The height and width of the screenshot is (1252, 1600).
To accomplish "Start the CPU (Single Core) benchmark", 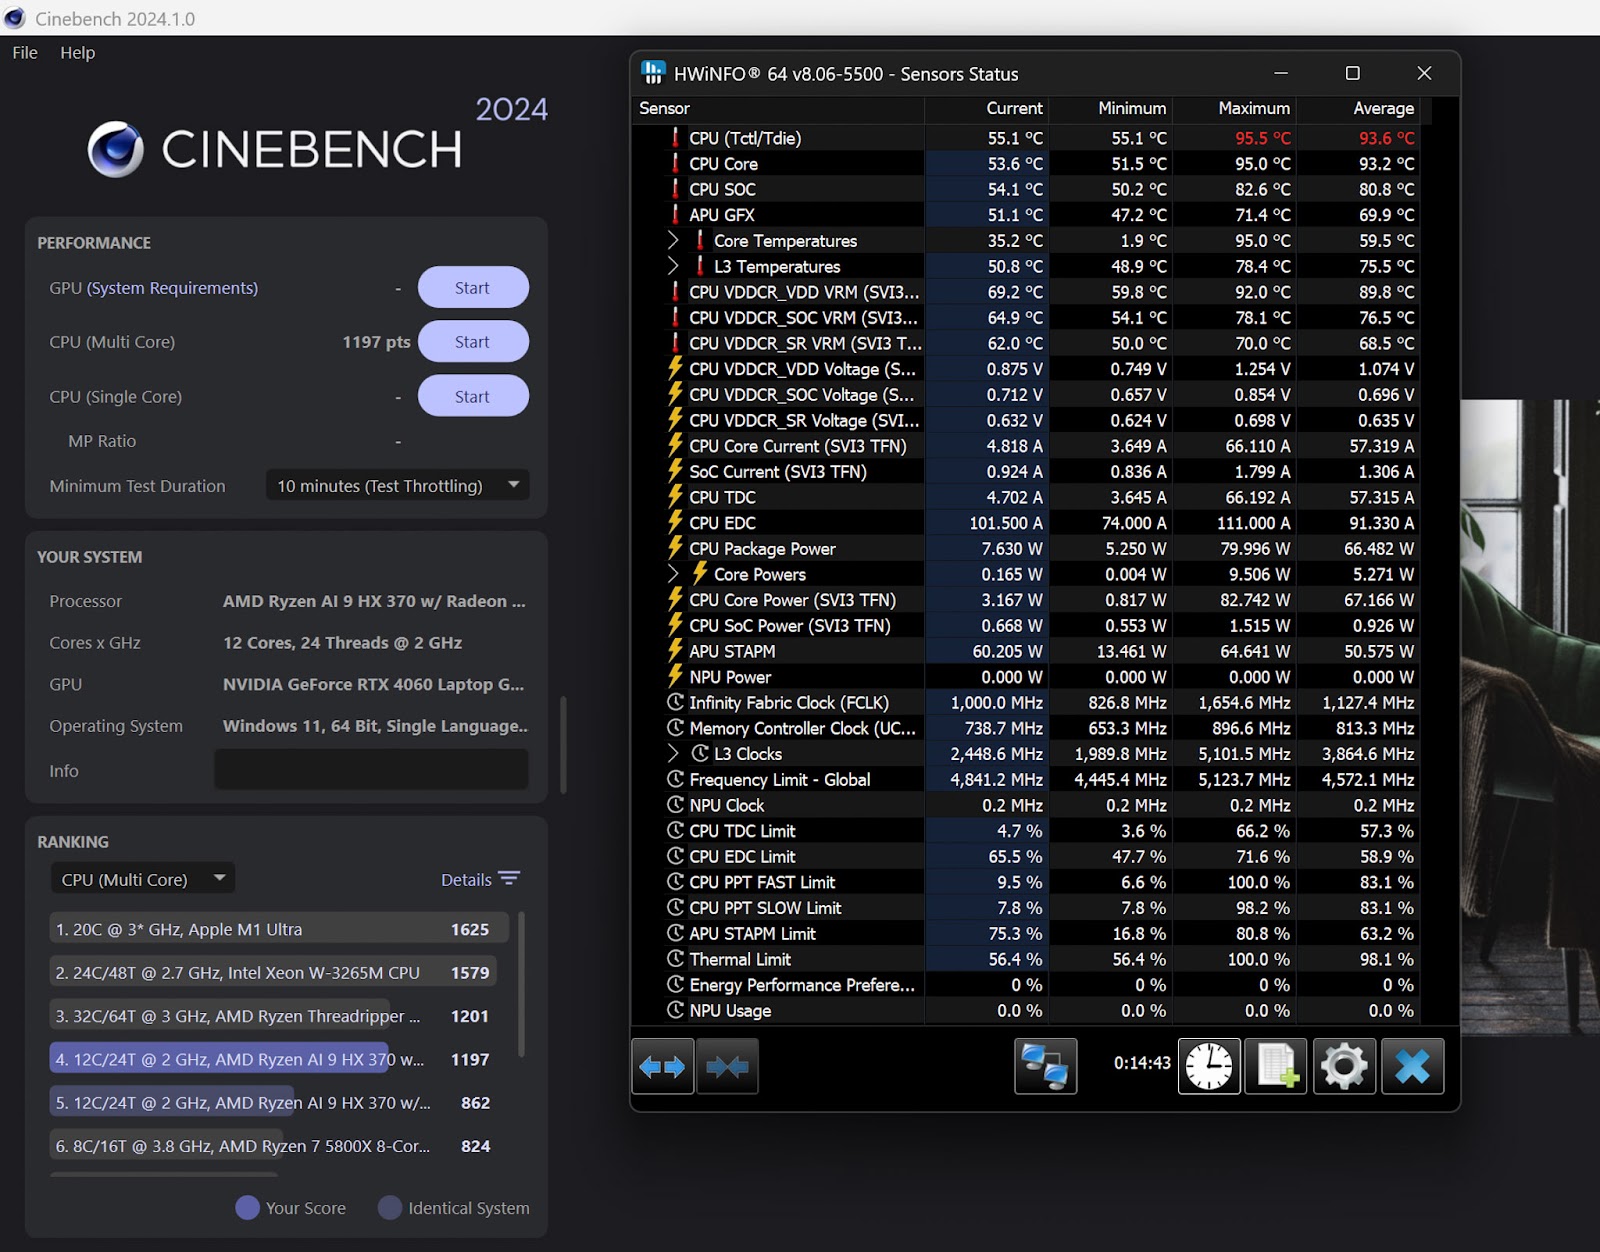I will coord(473,396).
